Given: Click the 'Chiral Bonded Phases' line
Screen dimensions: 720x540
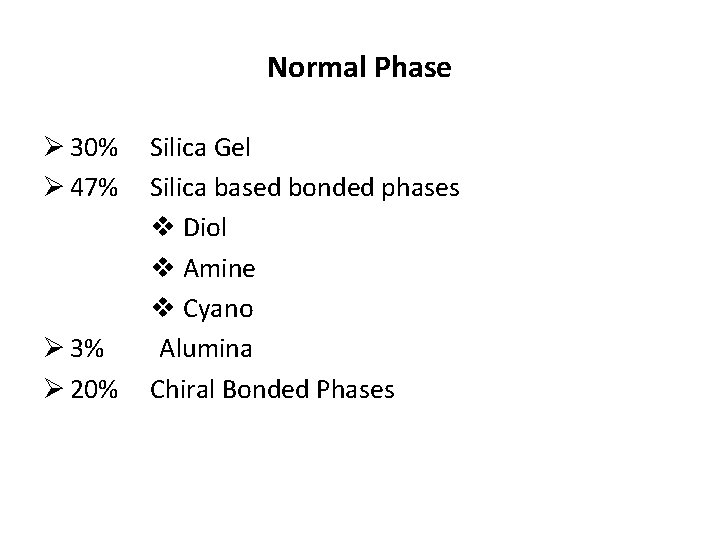Looking at the screenshot, I should [272, 389].
